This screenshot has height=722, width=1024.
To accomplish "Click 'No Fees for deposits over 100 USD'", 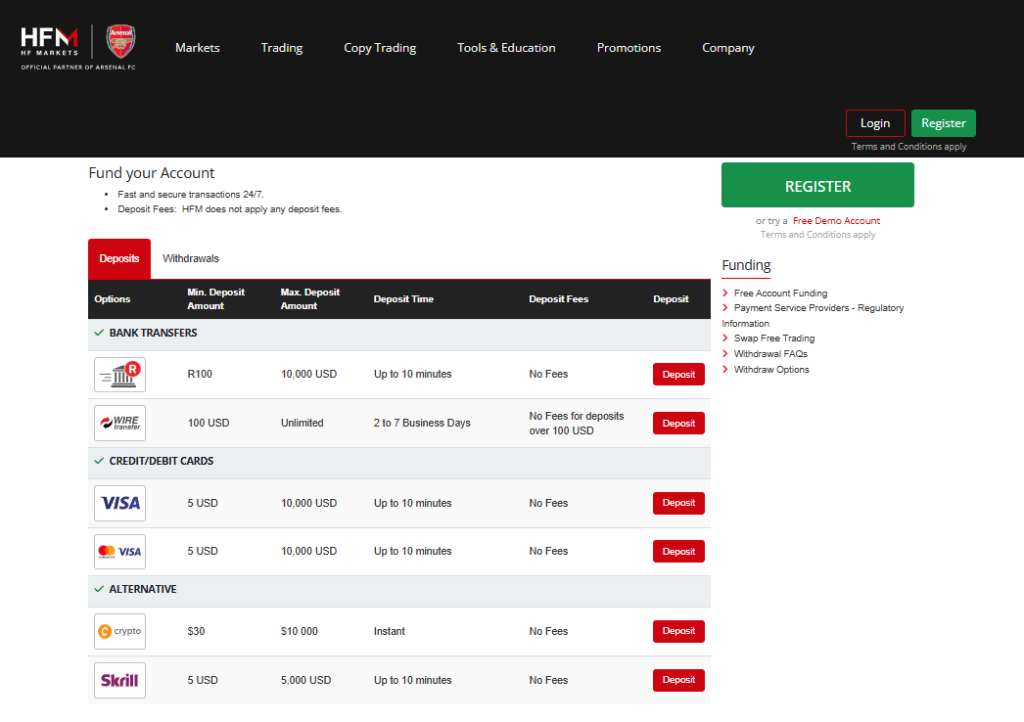I will pos(577,423).
